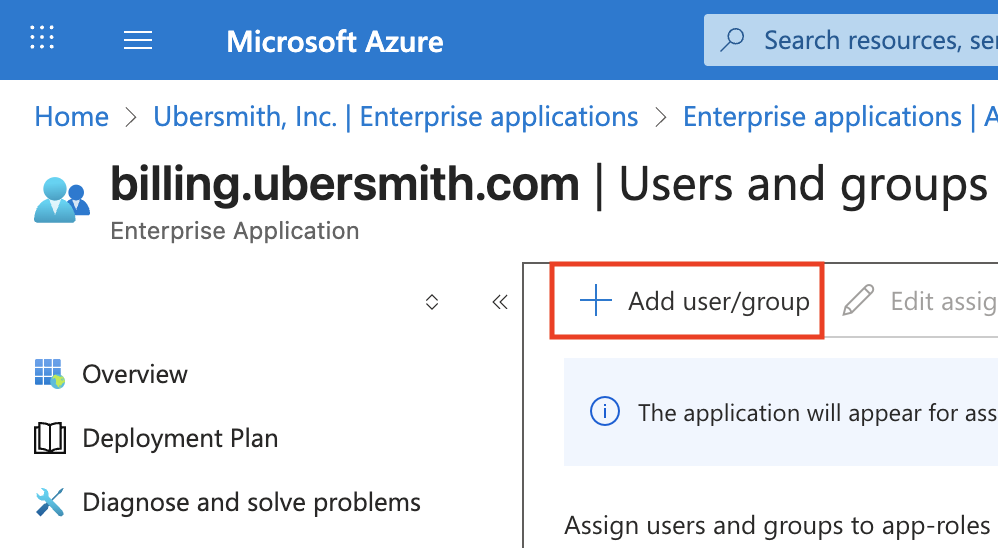Open the Azure app launcher grid
The height and width of the screenshot is (548, 998).
tap(42, 39)
